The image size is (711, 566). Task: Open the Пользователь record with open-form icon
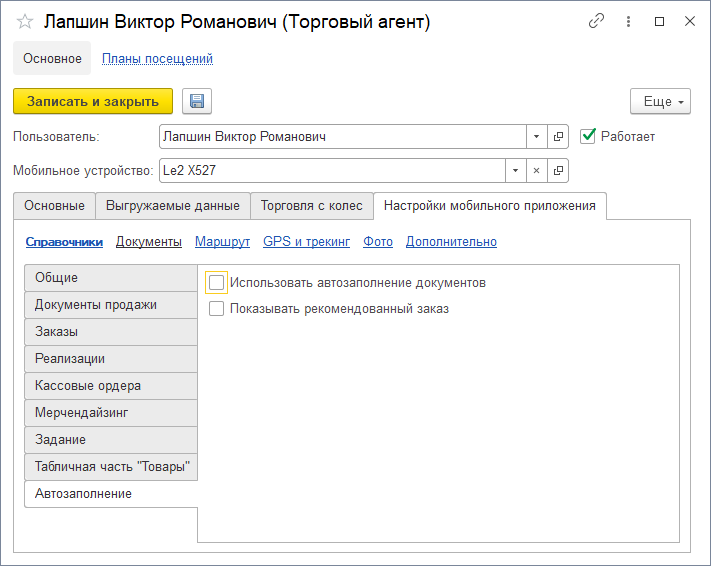click(x=559, y=136)
